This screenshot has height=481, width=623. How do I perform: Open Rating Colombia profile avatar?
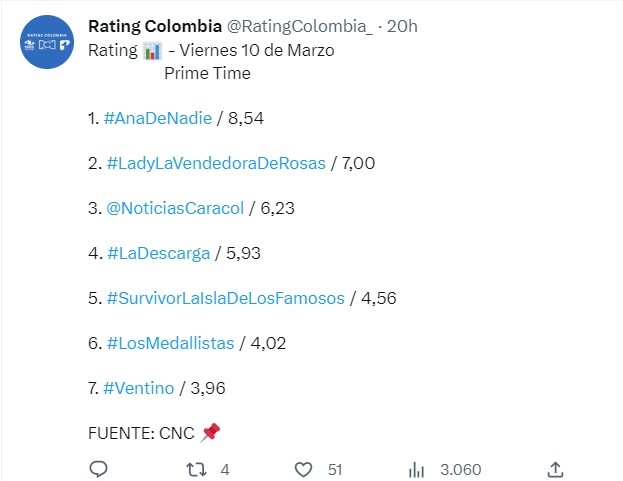(48, 43)
